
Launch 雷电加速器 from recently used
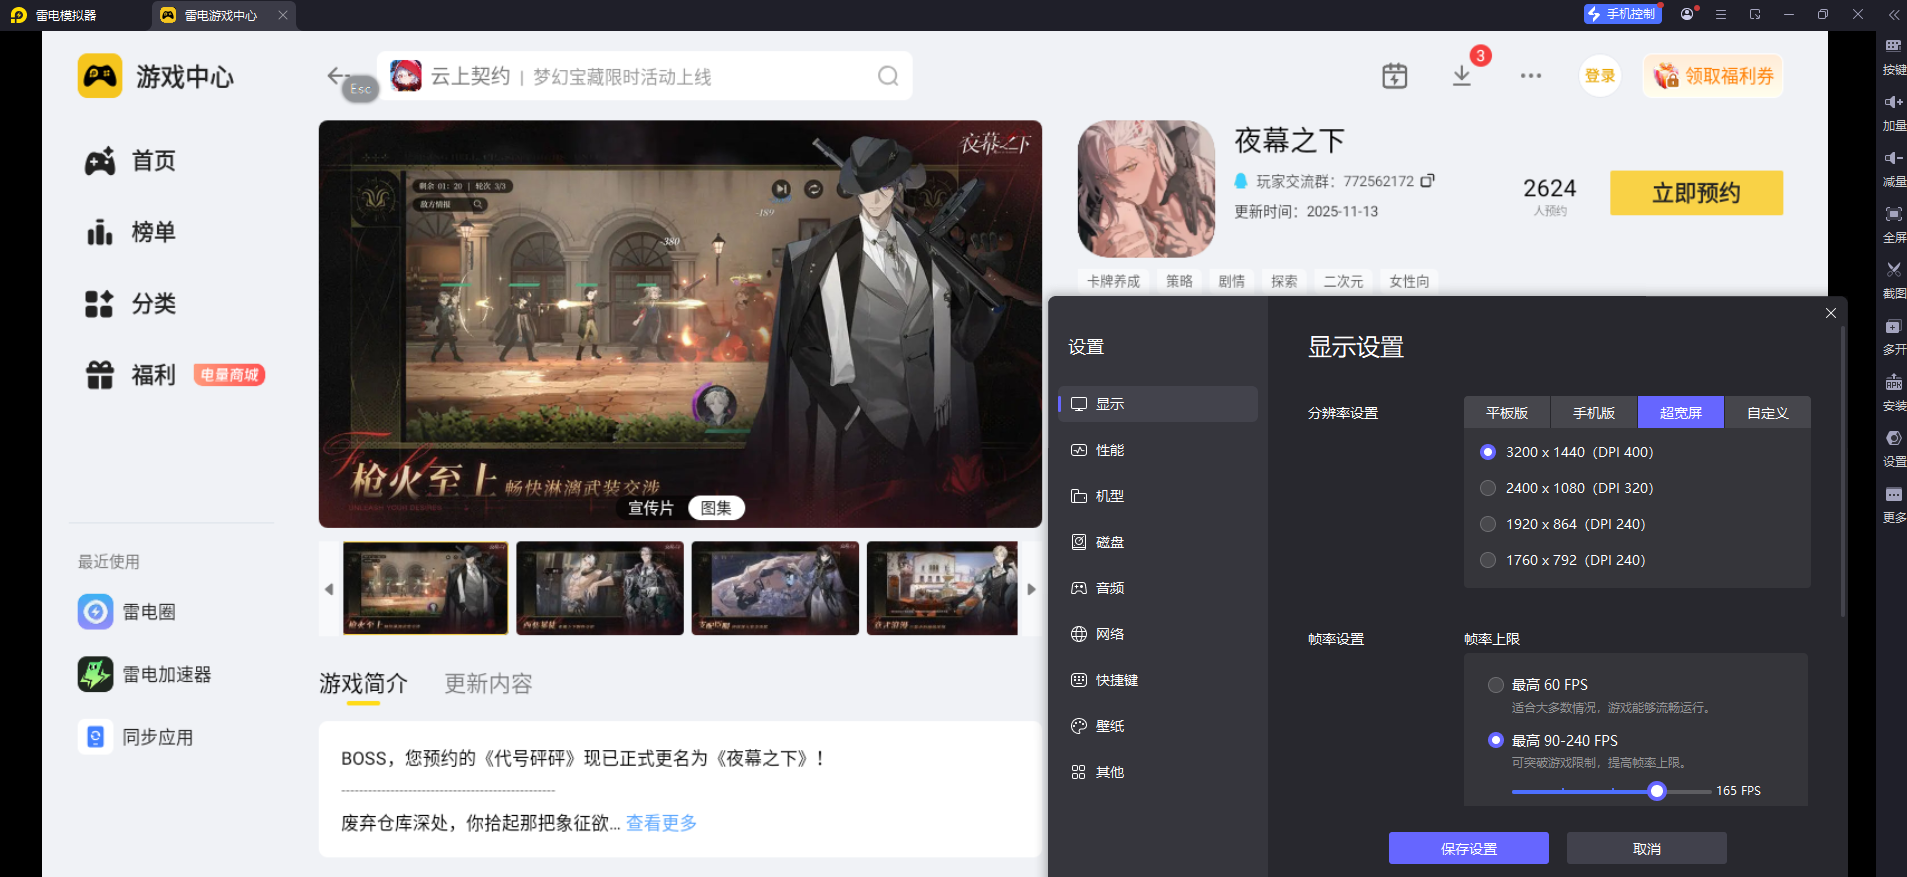coord(145,674)
